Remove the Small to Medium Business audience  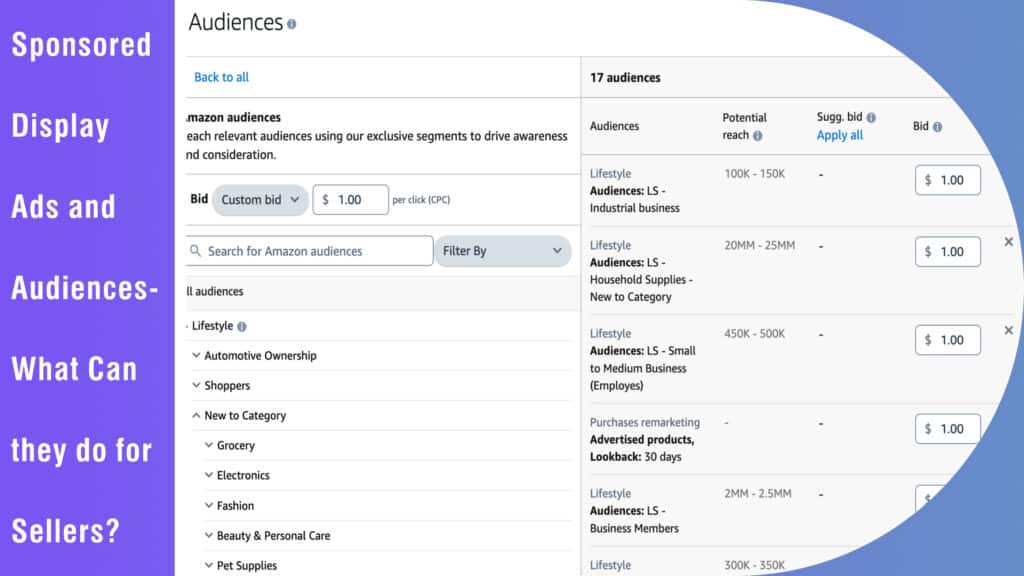pyautogui.click(x=1008, y=330)
